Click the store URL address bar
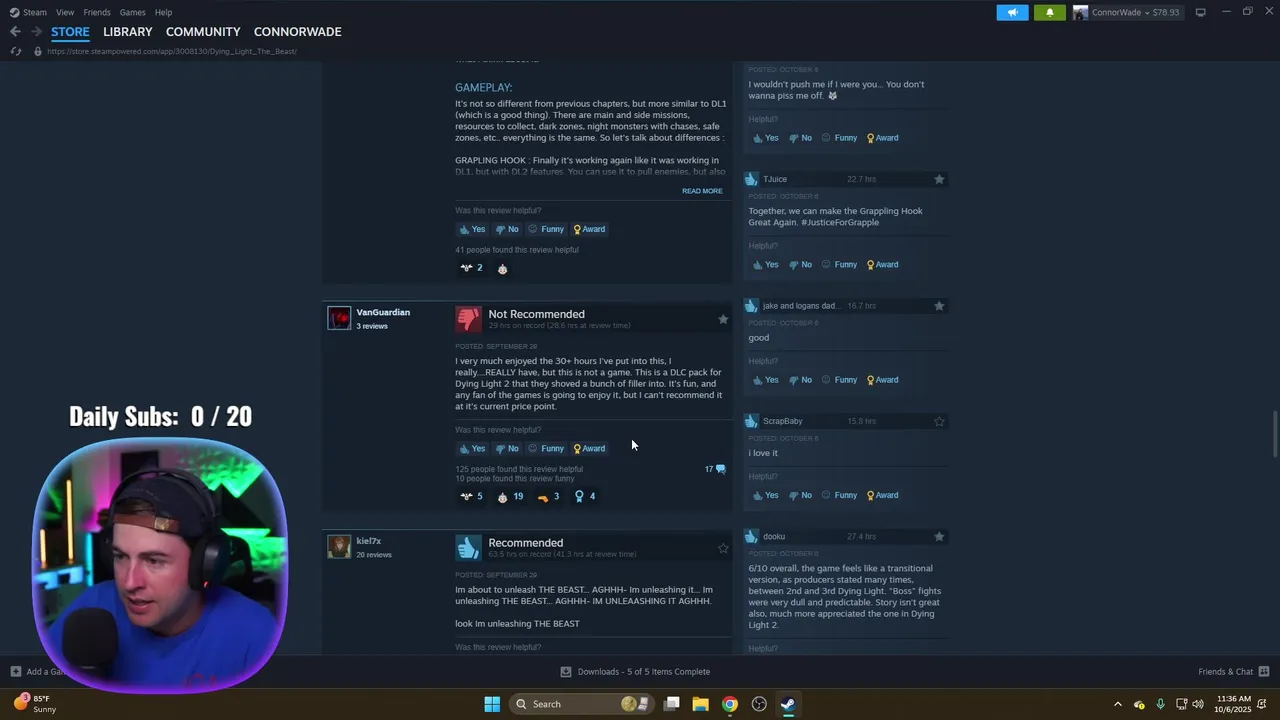This screenshot has width=1280, height=720. click(171, 51)
